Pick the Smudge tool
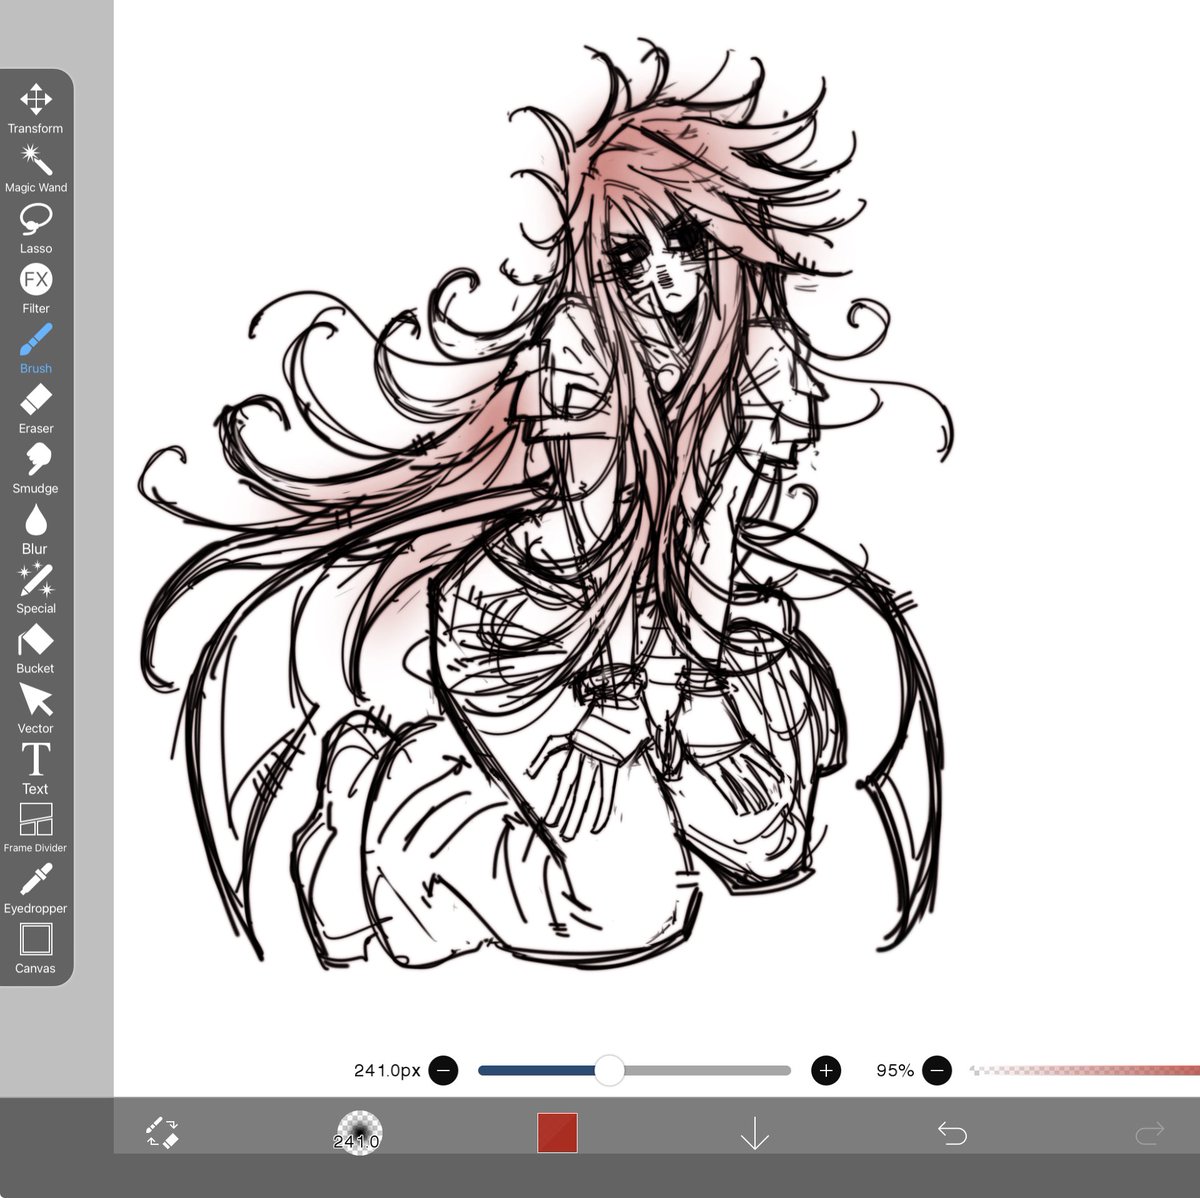The image size is (1200, 1198). [36, 468]
